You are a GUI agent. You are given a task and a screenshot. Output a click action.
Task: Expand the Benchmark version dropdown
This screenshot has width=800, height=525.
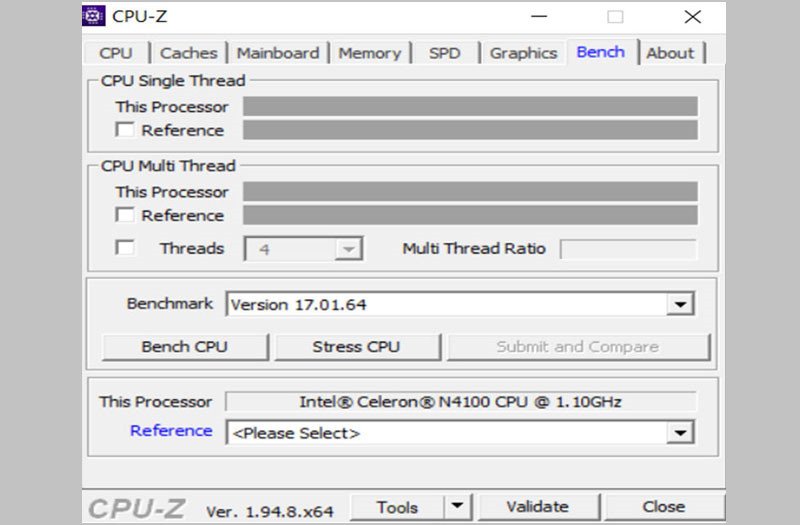(x=680, y=305)
